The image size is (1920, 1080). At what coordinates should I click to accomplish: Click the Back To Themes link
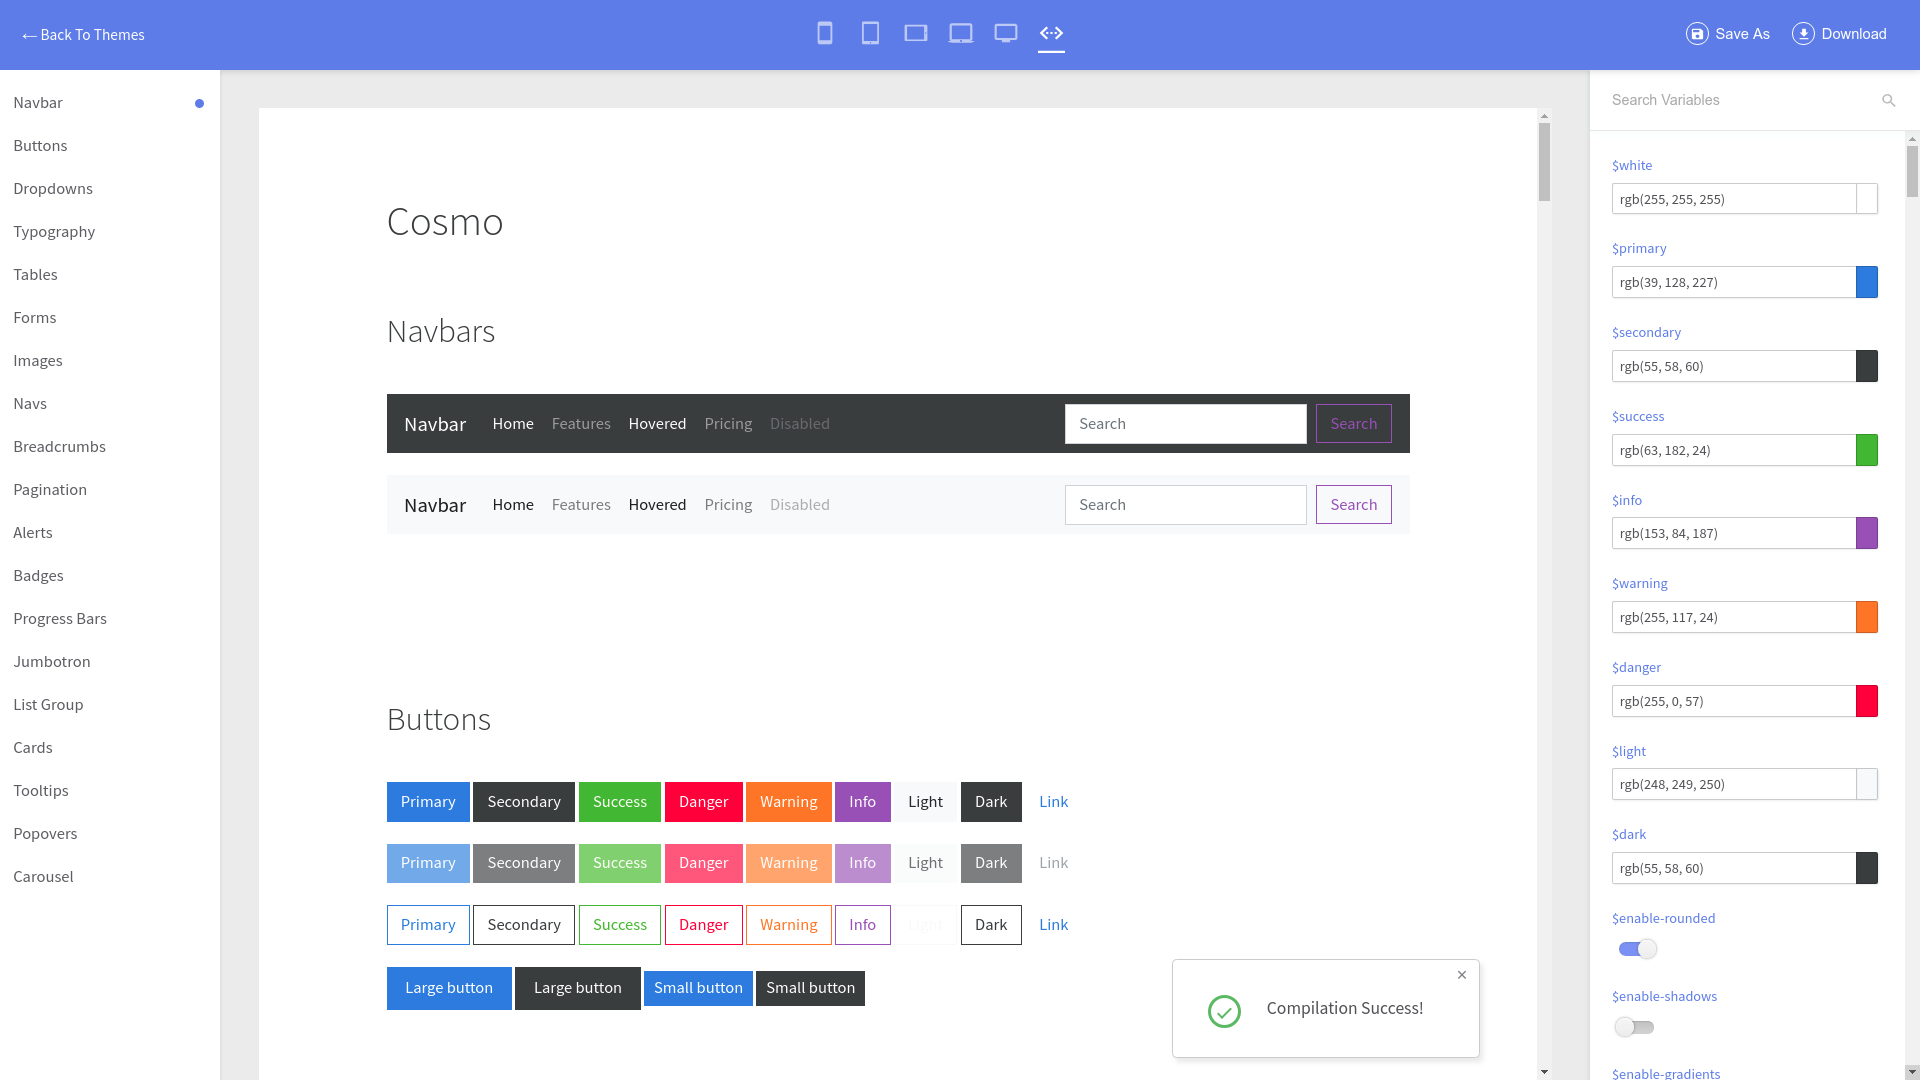pos(83,35)
